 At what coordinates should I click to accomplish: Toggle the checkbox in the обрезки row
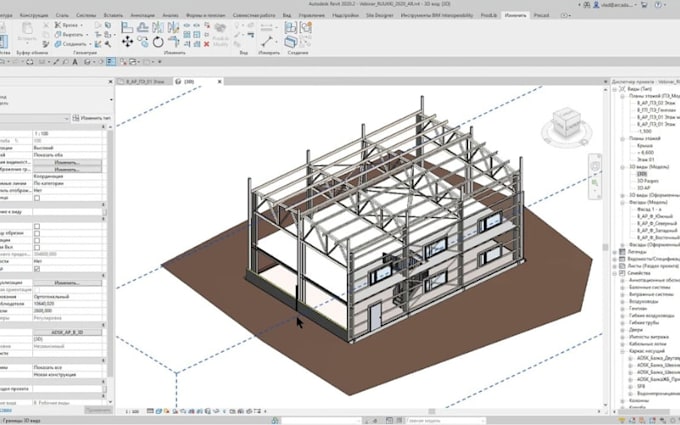pos(37,233)
